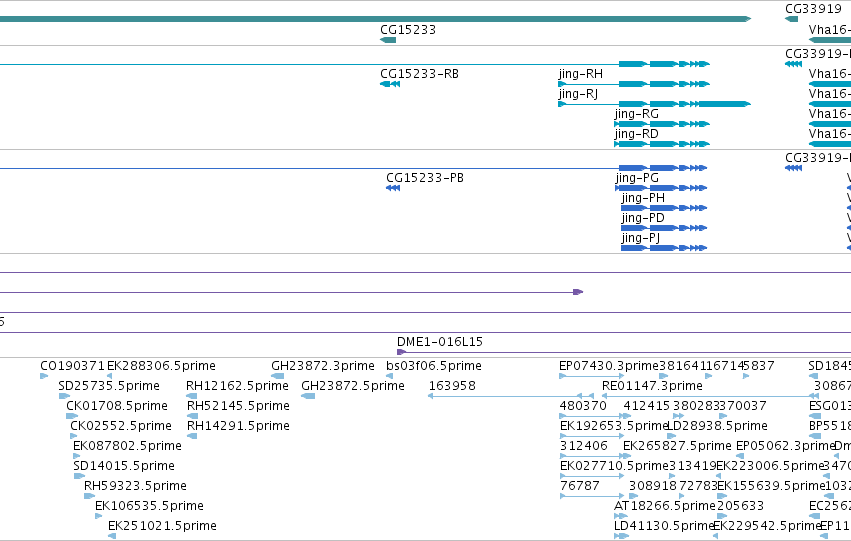The image size is (851, 541).
Task: Click the RH52145.5prime EST label
Action: click(x=238, y=406)
